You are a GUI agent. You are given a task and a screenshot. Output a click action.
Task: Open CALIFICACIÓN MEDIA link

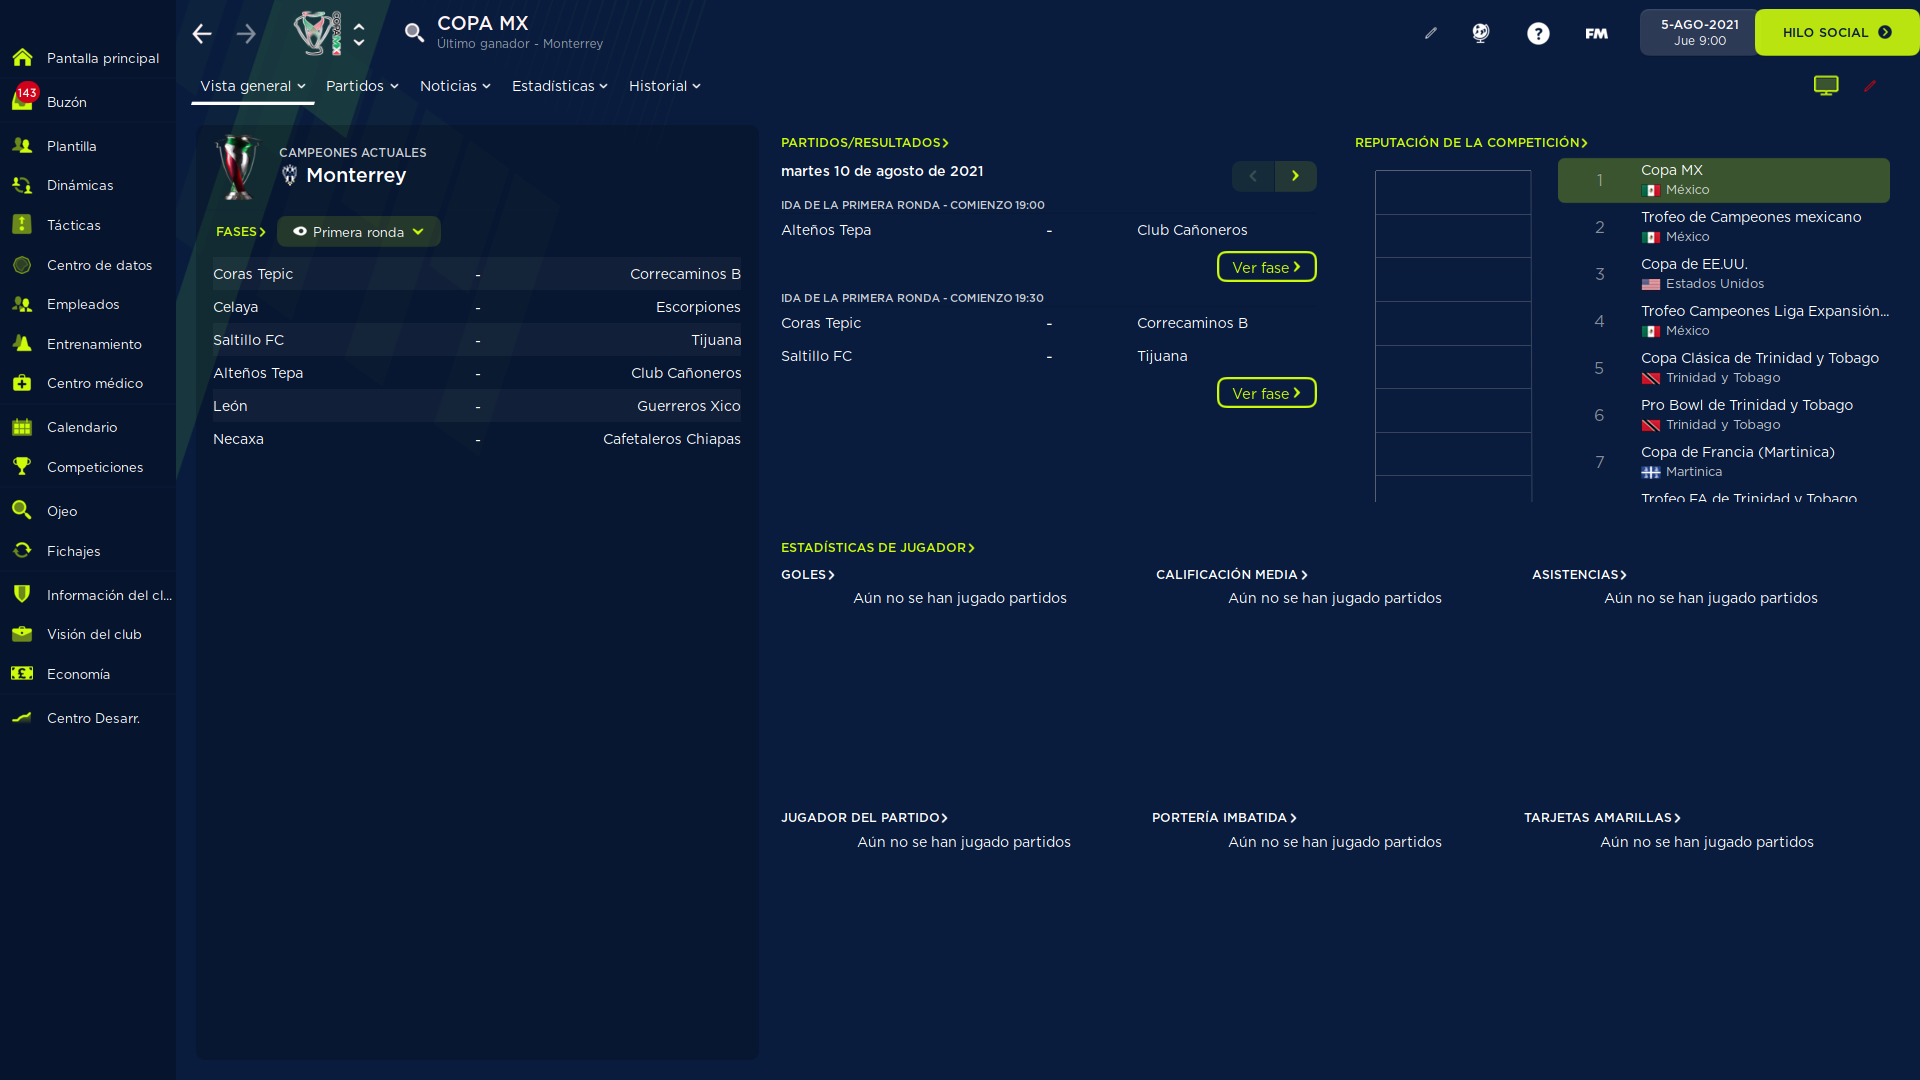click(1232, 575)
